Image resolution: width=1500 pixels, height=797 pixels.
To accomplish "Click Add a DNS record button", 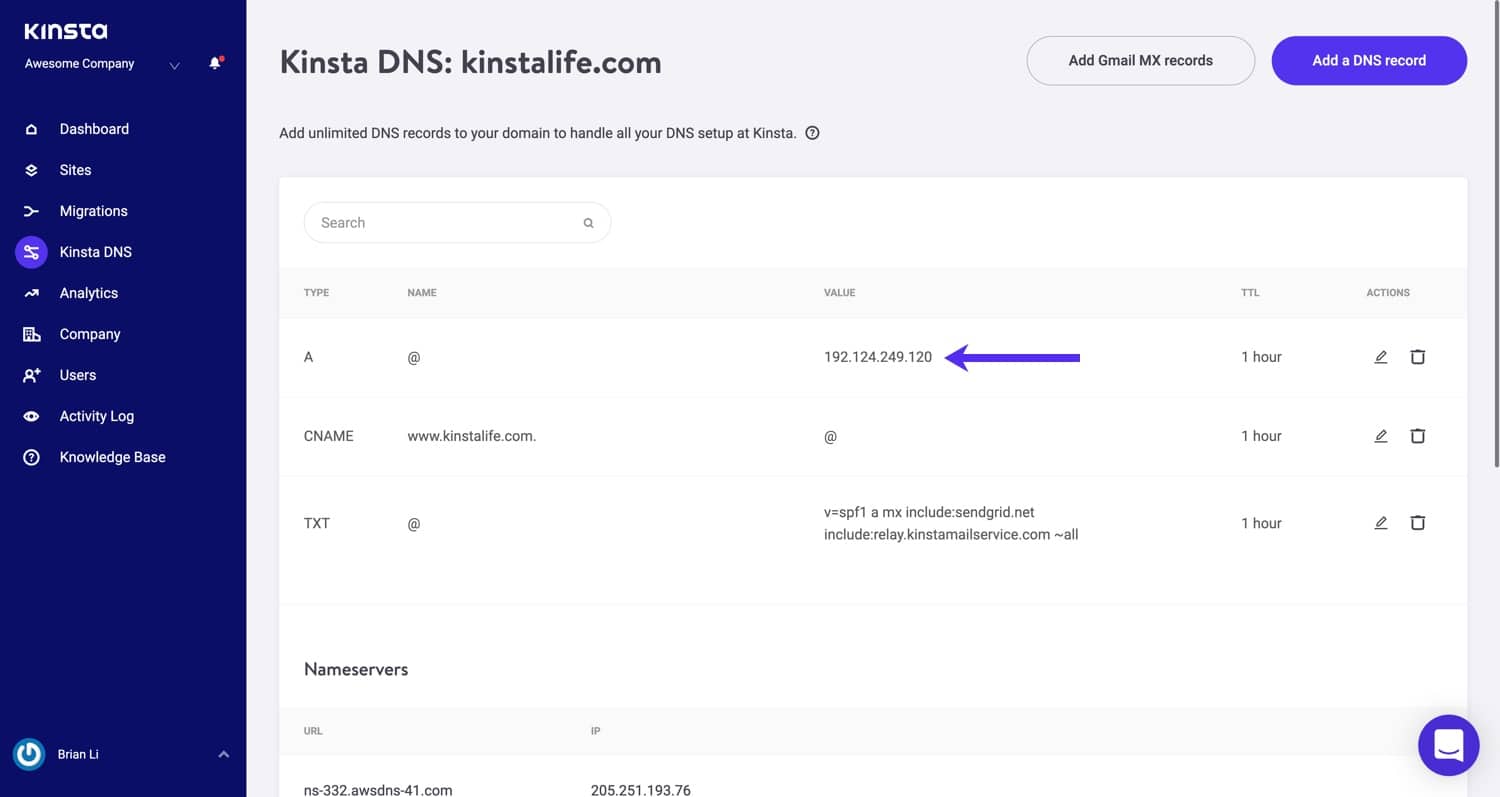I will point(1369,60).
